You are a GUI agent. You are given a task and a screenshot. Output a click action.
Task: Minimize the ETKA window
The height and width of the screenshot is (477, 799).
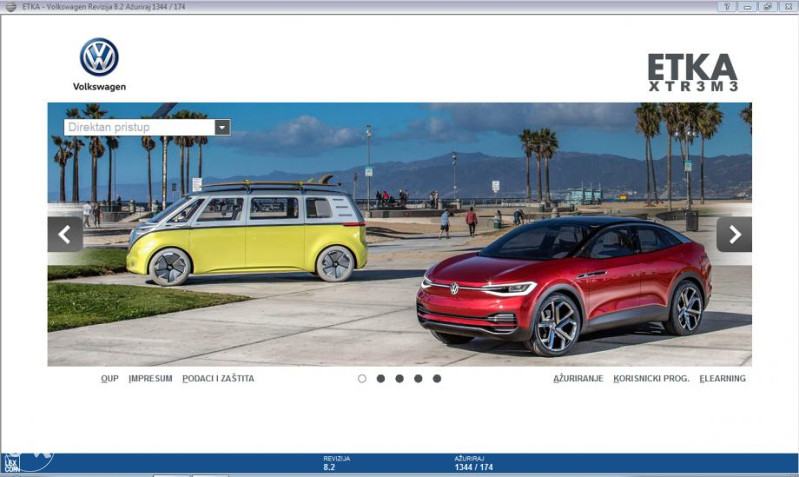click(x=748, y=7)
